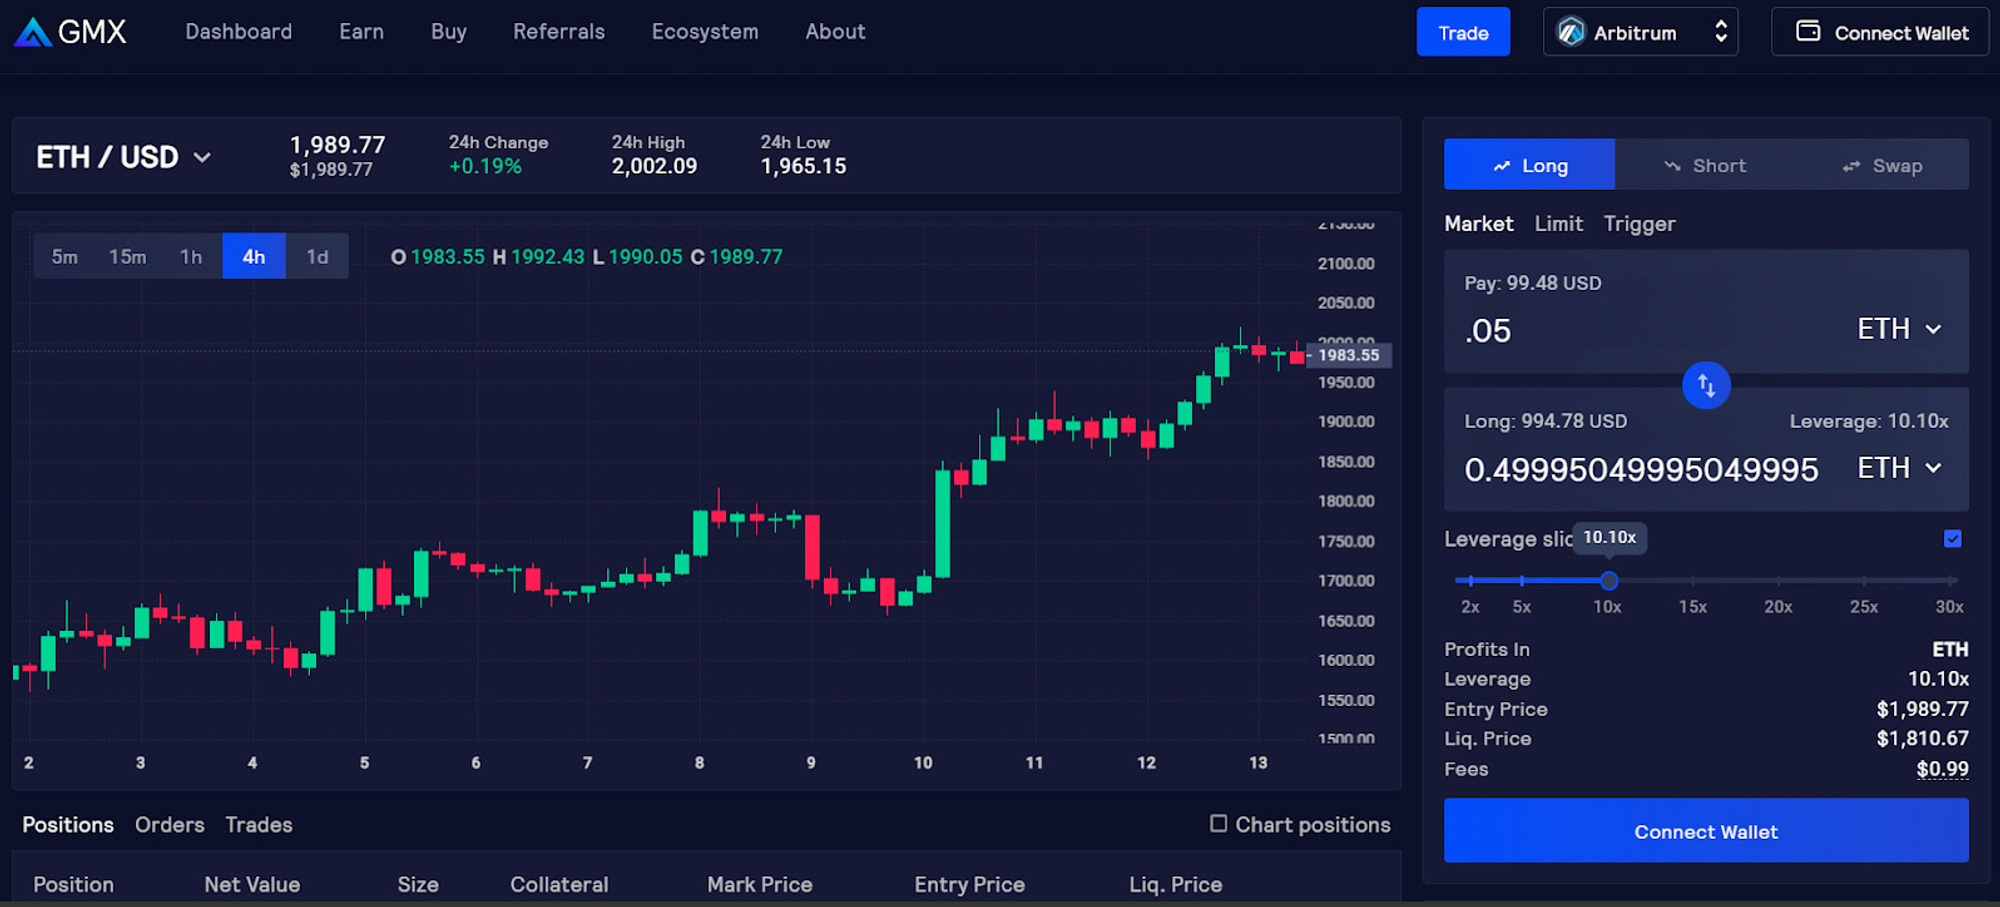Viewport: 2000px width, 907px height.
Task: Click the wallet icon in Connect Wallet
Action: pyautogui.click(x=1808, y=31)
